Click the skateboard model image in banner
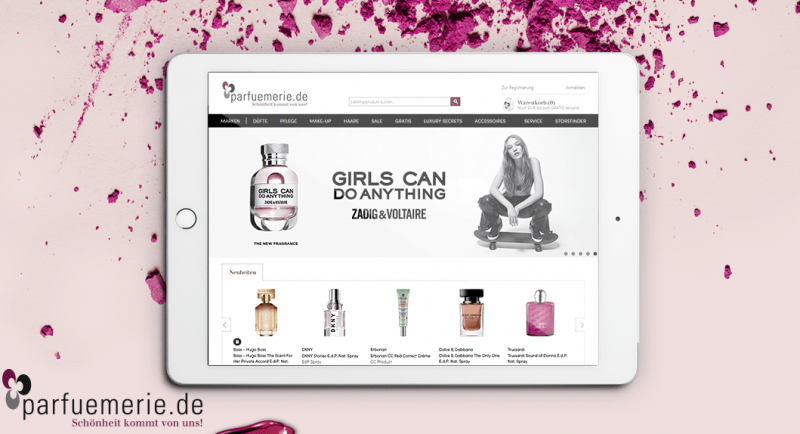 (x=516, y=193)
